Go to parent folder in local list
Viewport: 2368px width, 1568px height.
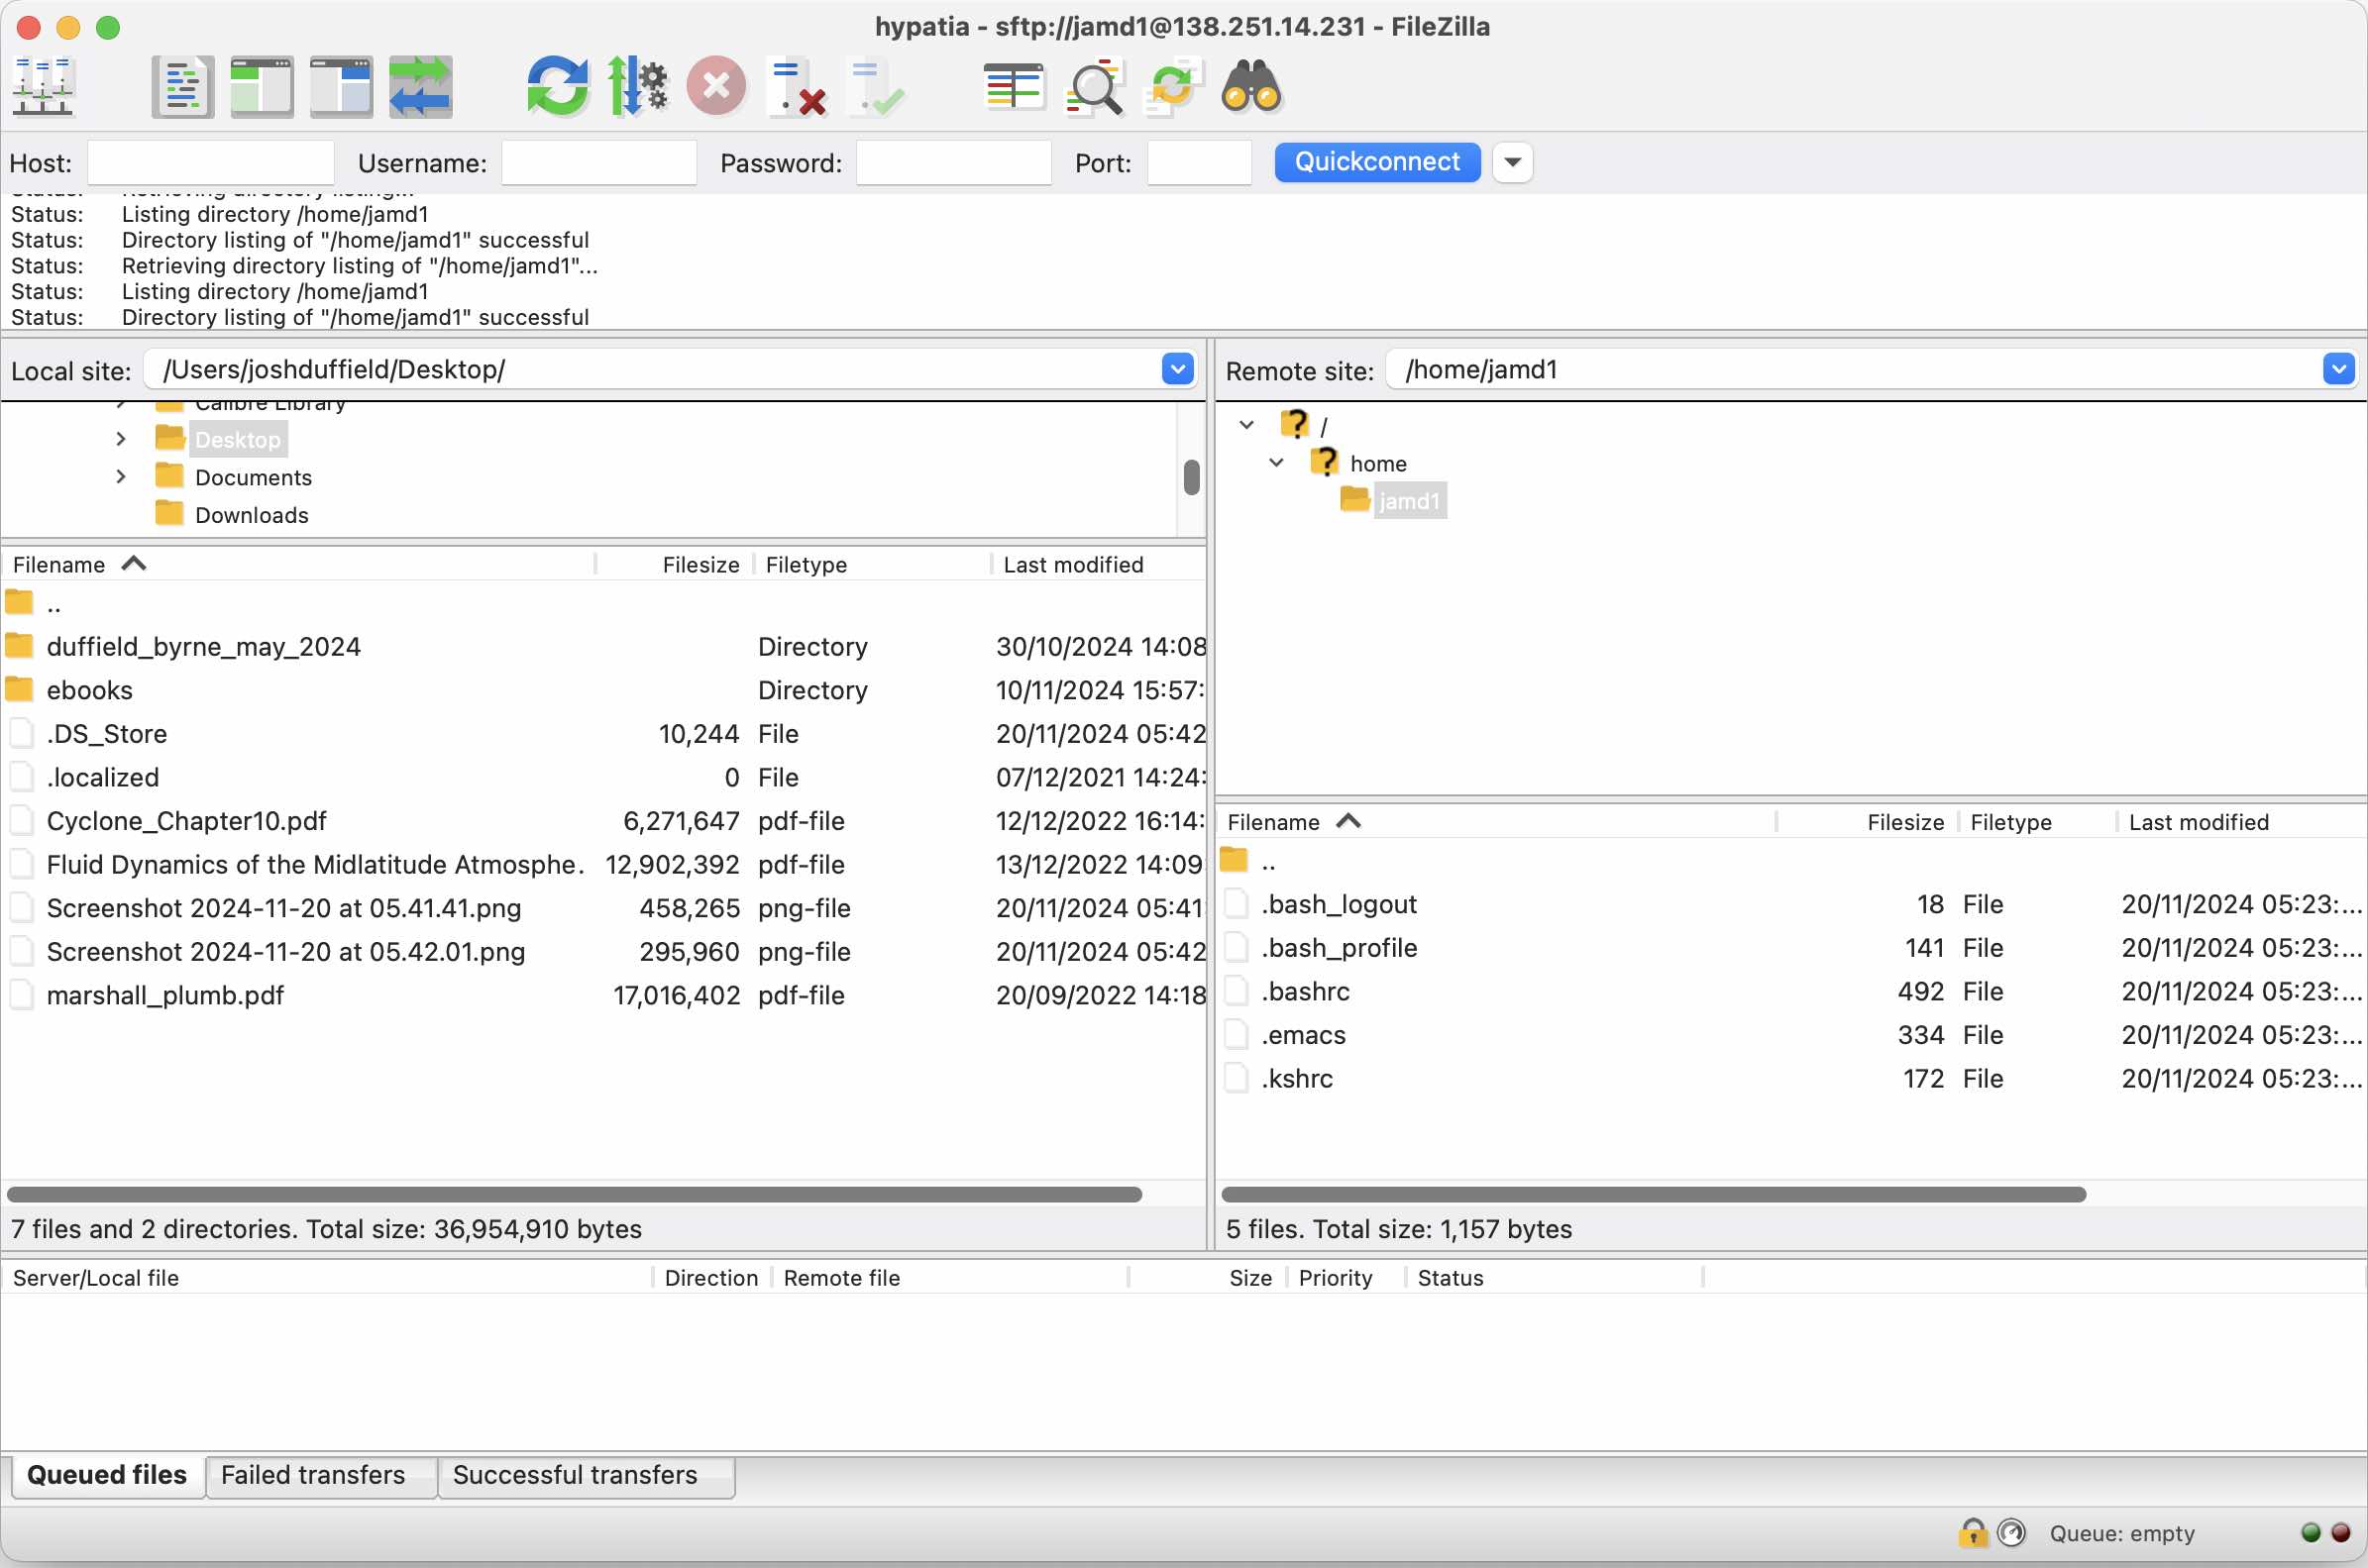[x=604, y=603]
